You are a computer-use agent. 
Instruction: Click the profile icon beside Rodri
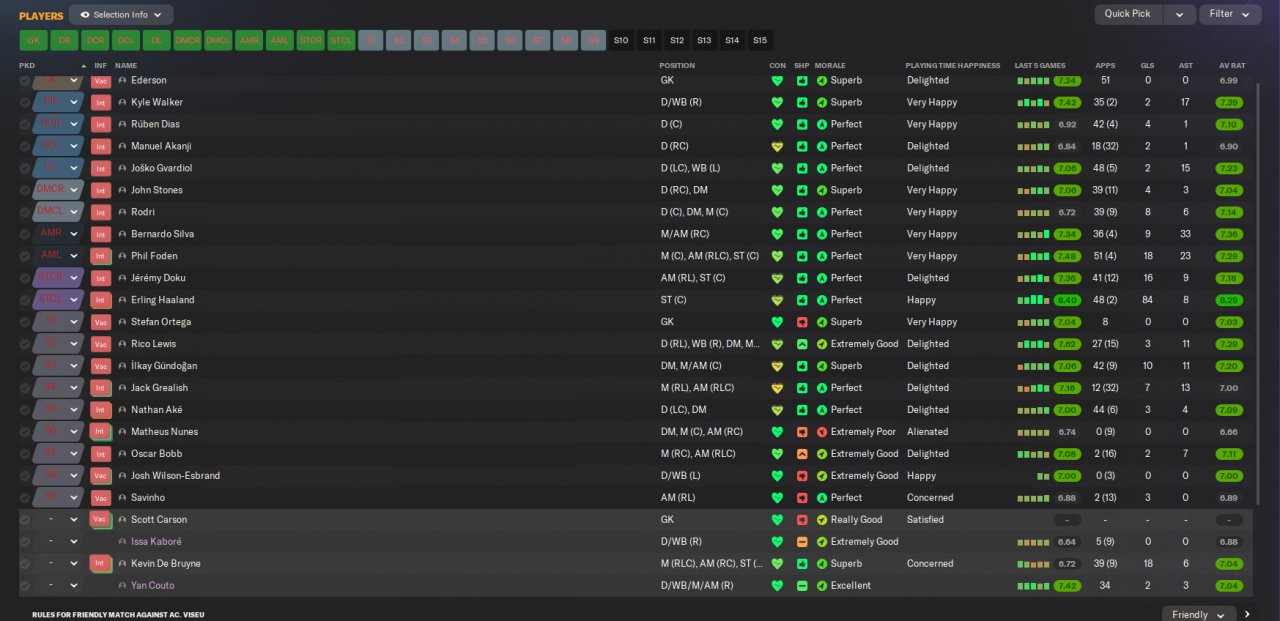pos(122,212)
